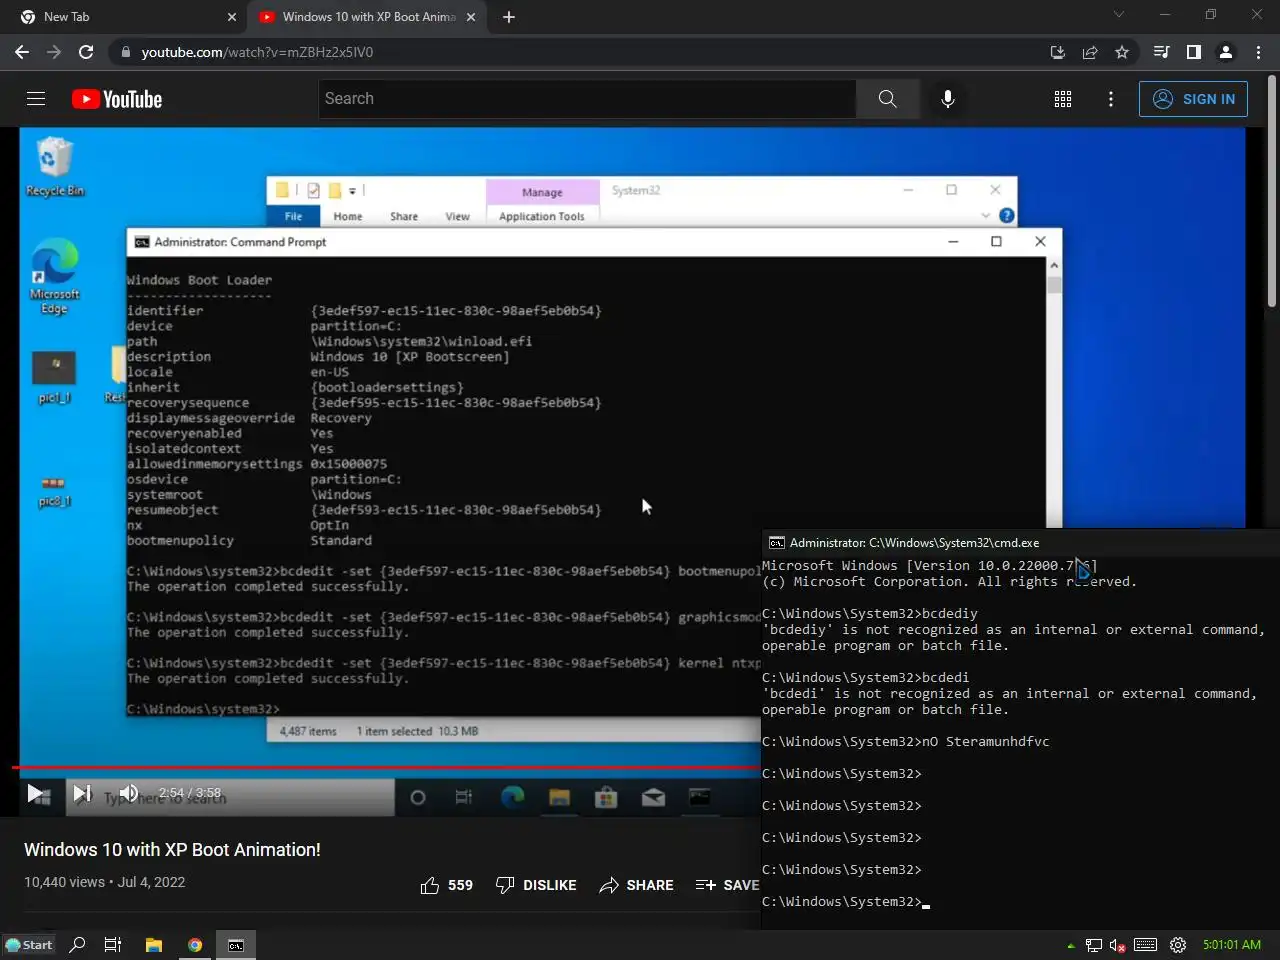Seek on the red video progress bar
The width and height of the screenshot is (1280, 960).
click(x=386, y=767)
